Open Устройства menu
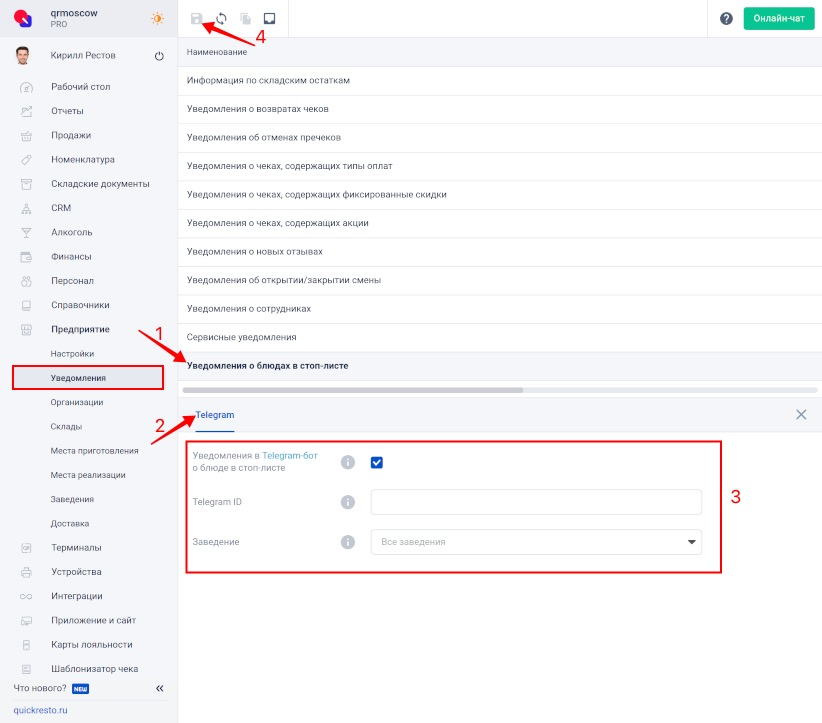This screenshot has width=822, height=723. pyautogui.click(x=76, y=572)
